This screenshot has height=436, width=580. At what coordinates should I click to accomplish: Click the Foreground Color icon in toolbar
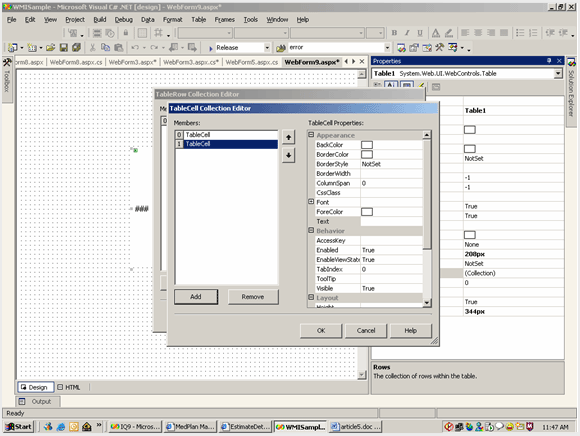tap(436, 33)
